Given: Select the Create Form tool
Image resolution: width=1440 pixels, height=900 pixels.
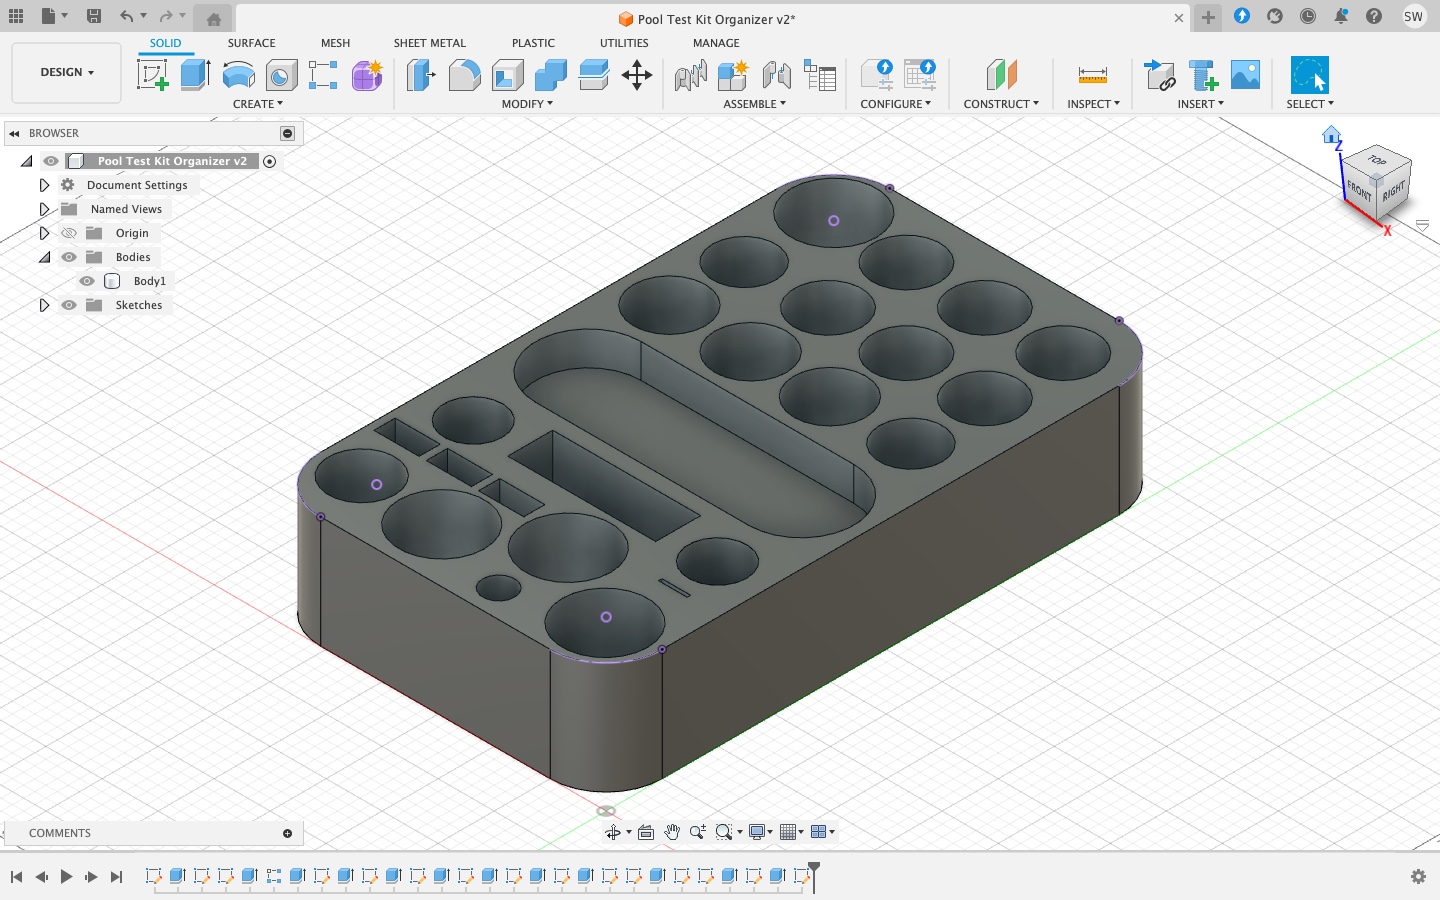Looking at the screenshot, I should click(367, 75).
